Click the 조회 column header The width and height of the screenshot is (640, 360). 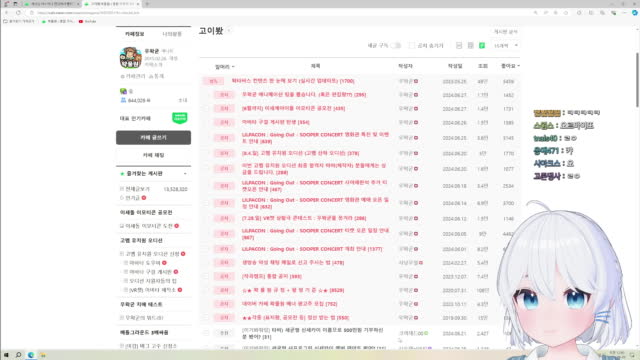click(482, 66)
